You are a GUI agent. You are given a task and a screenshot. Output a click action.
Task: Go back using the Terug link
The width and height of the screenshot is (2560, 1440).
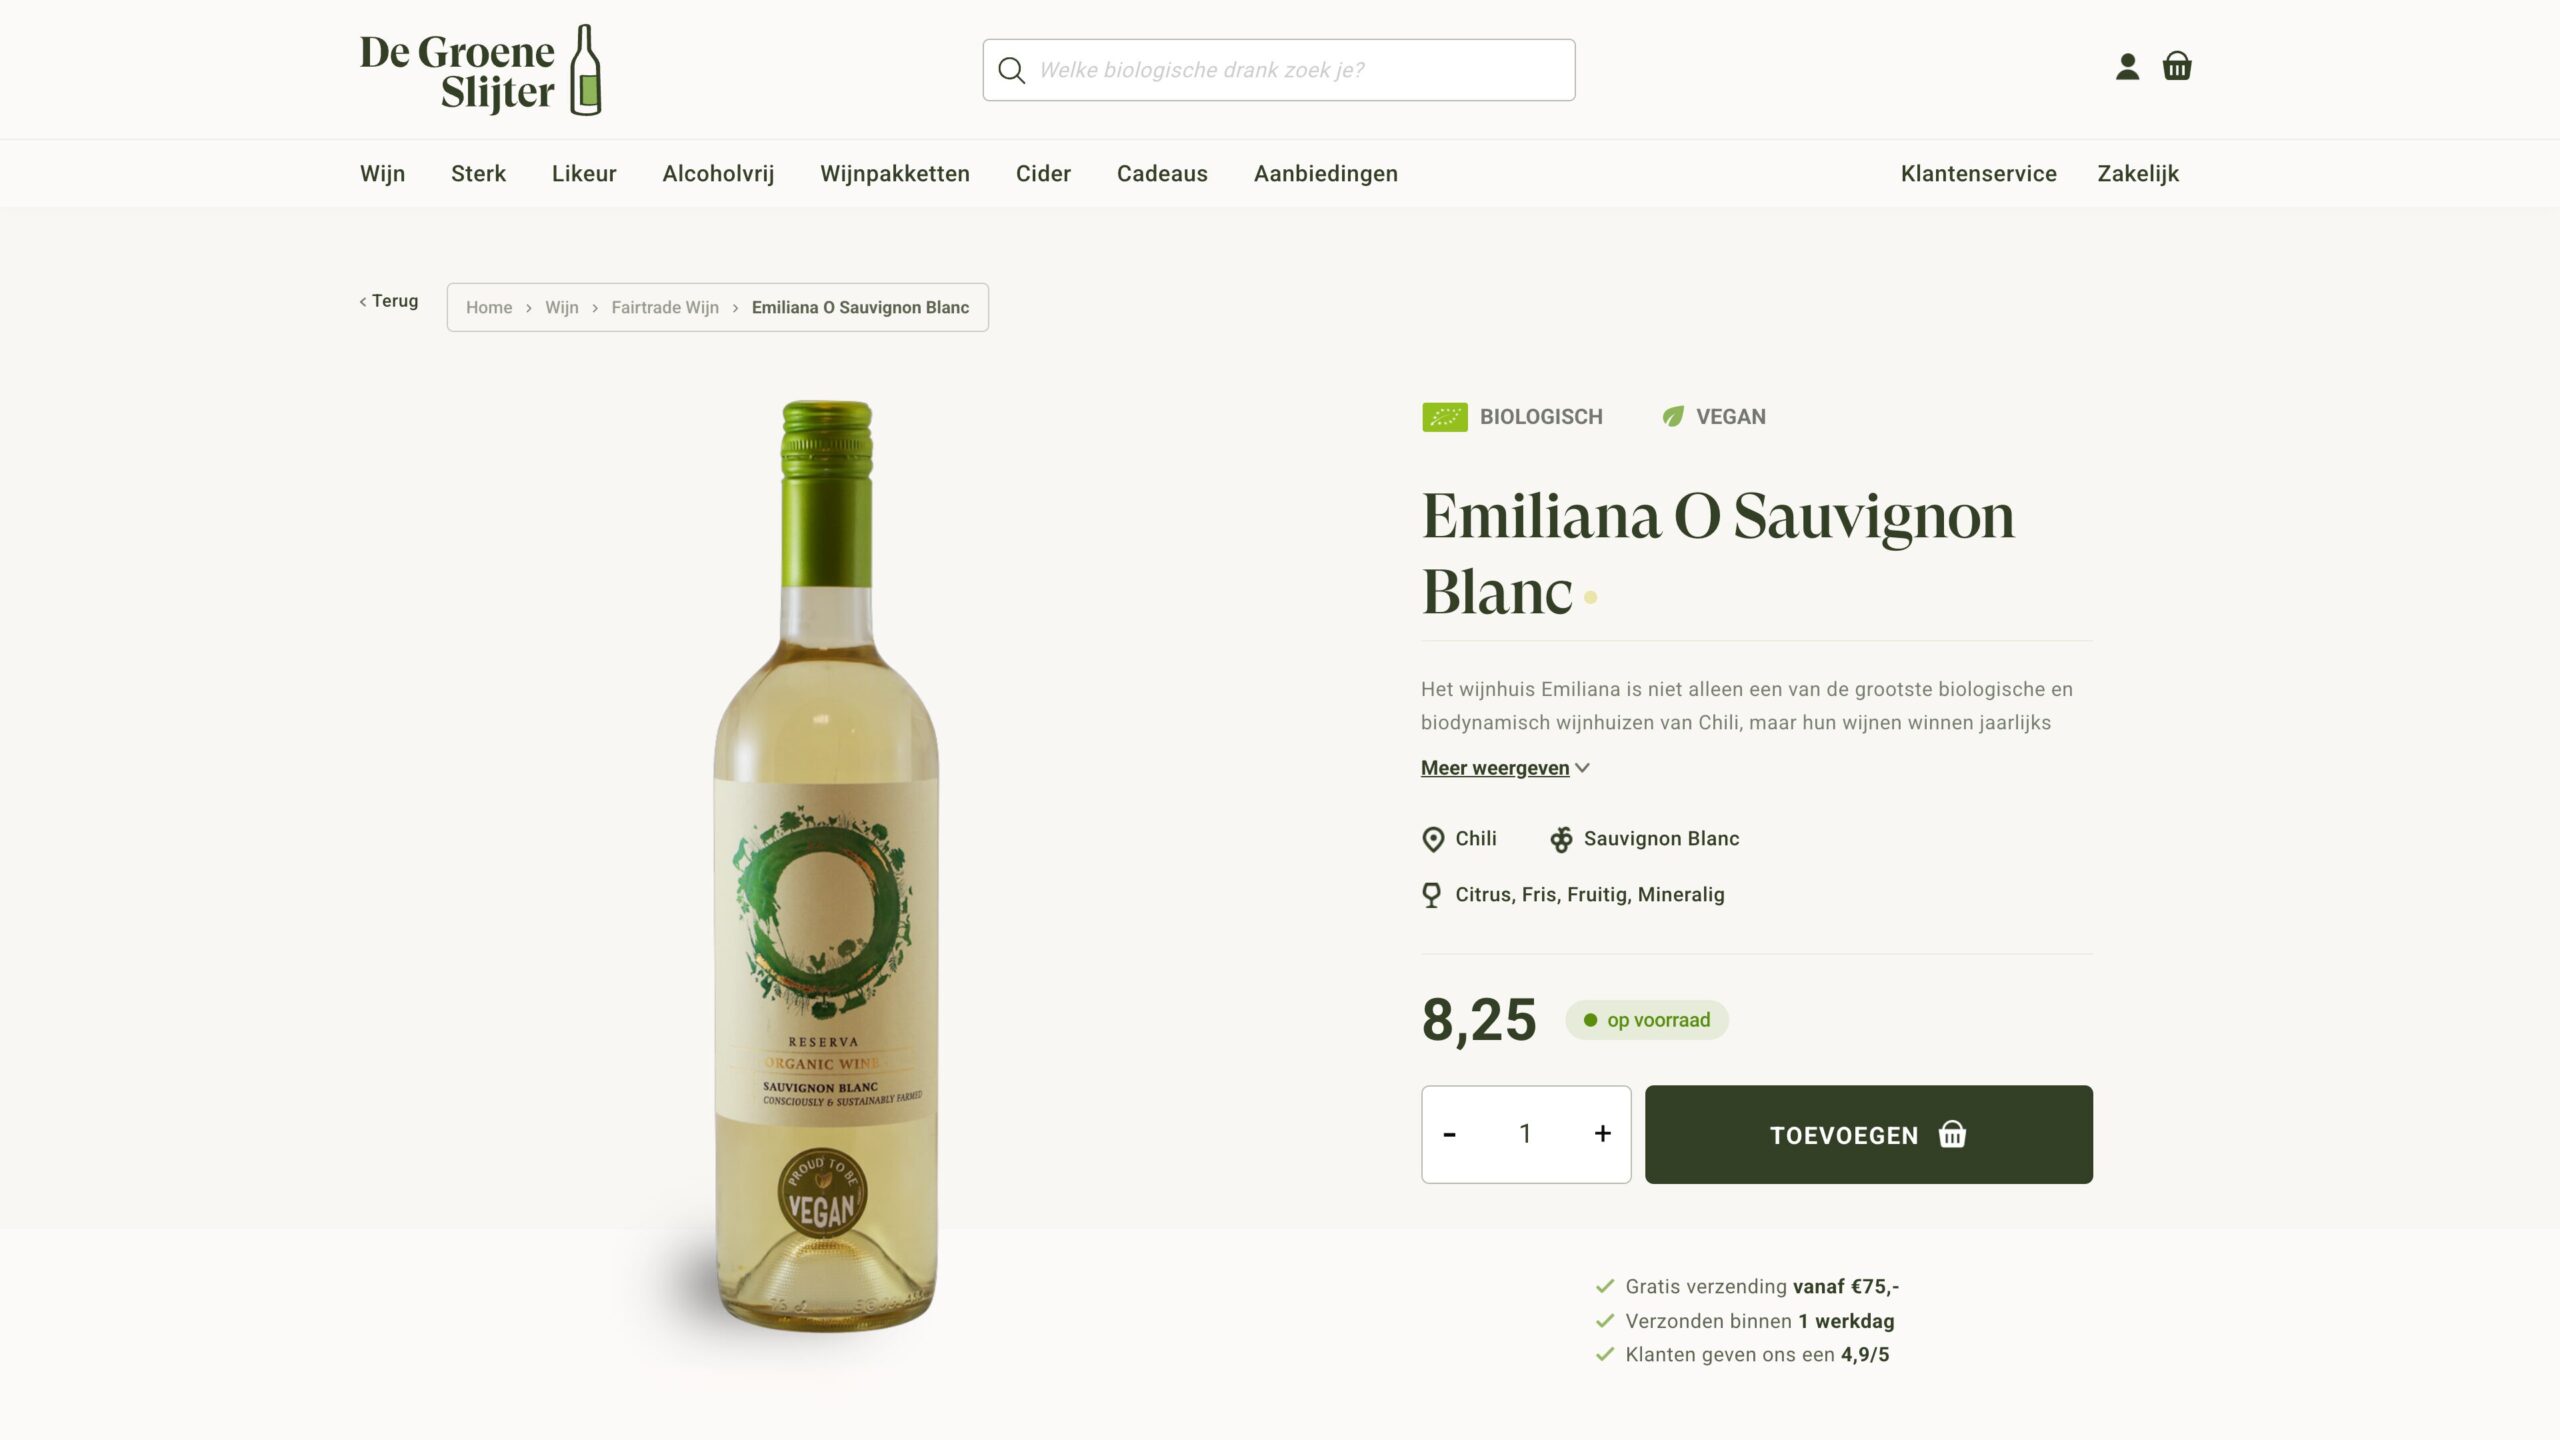(389, 301)
